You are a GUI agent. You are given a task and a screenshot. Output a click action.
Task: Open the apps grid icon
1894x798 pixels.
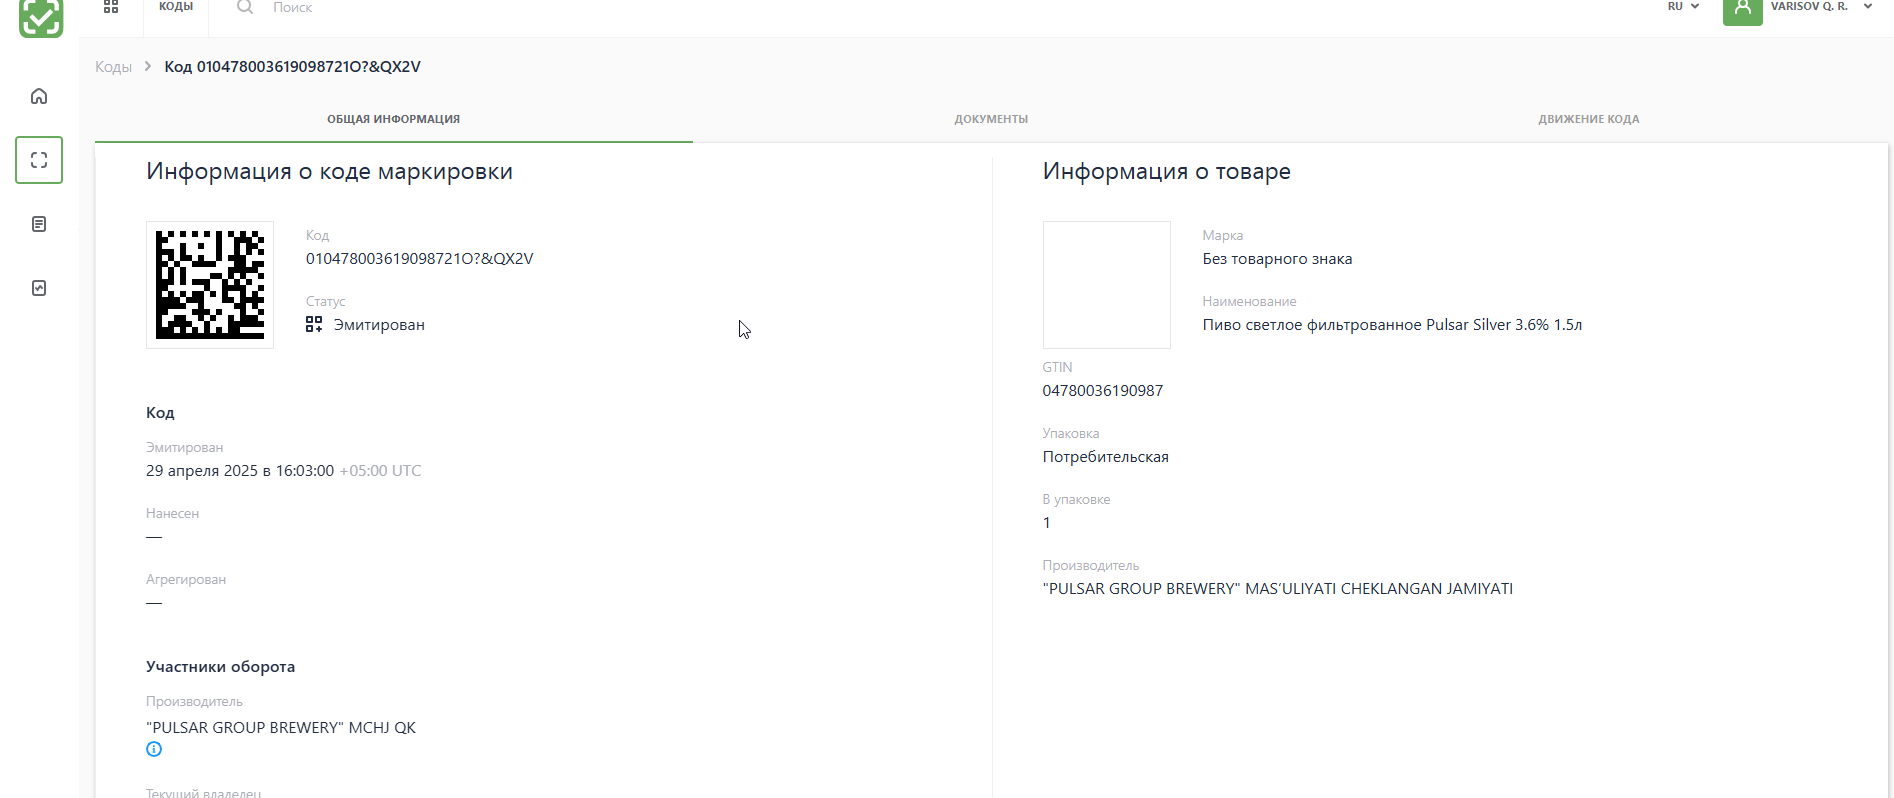point(111,7)
